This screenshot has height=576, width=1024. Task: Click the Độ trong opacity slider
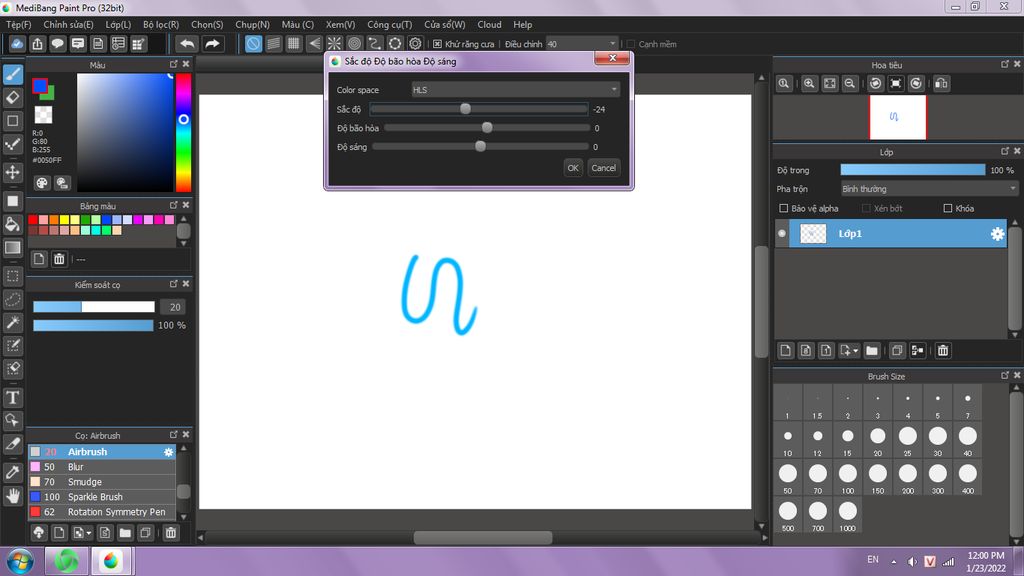[913, 170]
